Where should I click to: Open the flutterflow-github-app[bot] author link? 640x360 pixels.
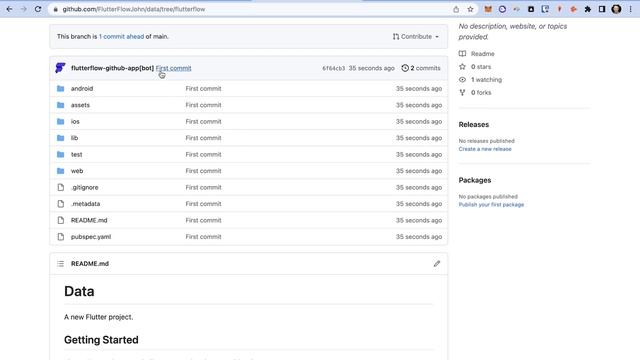coord(112,68)
